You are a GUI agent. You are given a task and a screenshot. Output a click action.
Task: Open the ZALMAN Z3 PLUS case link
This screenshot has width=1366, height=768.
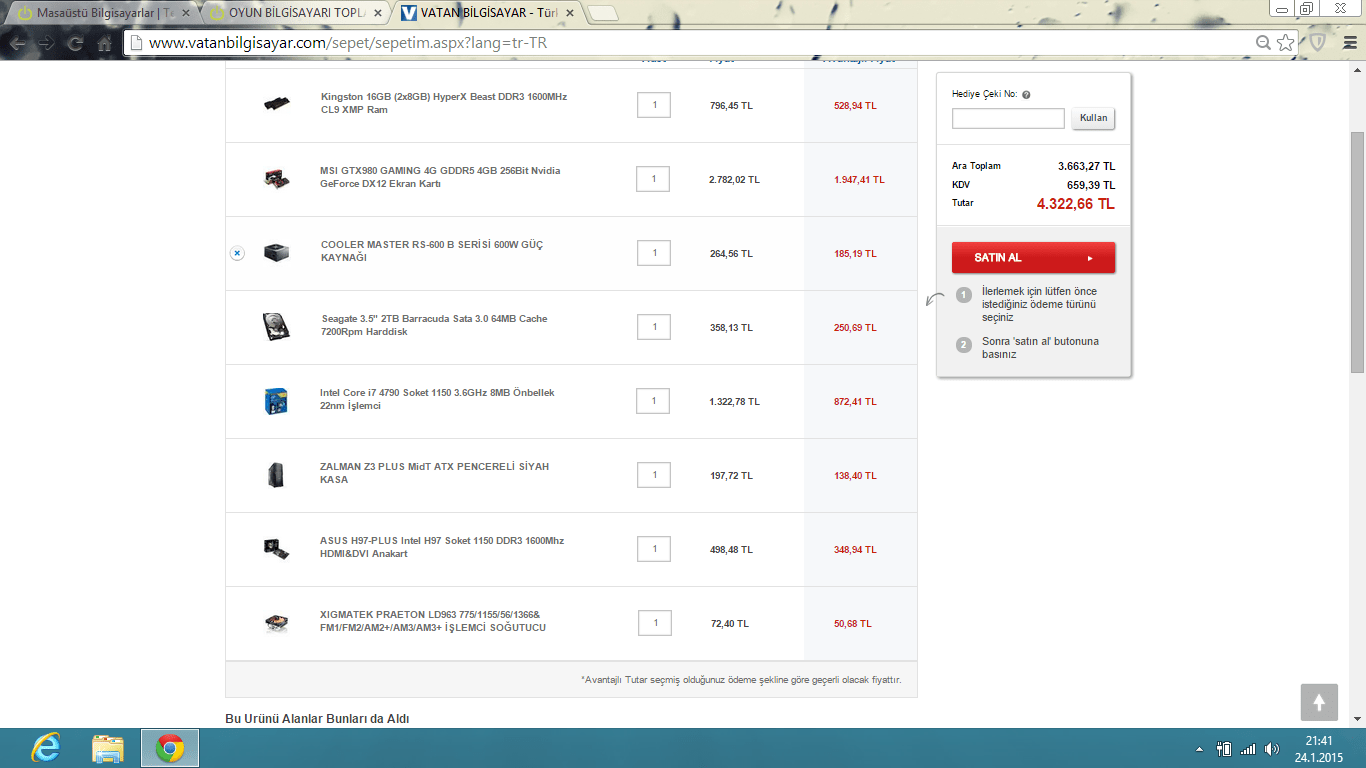coord(434,473)
